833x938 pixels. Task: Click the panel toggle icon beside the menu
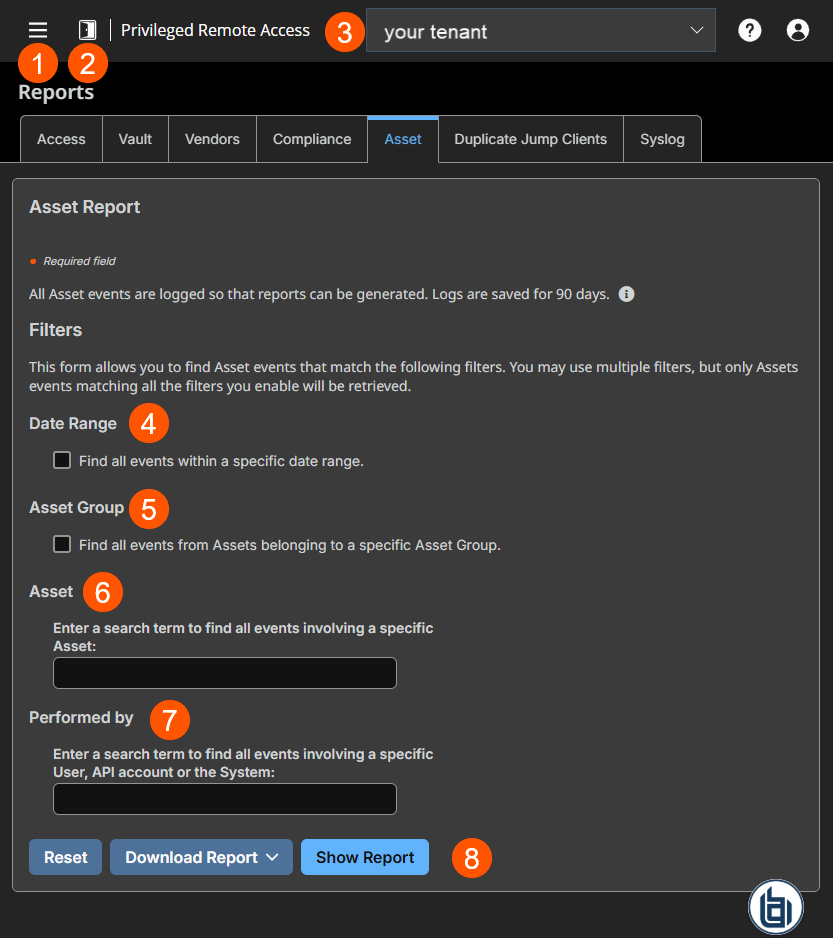[x=86, y=29]
